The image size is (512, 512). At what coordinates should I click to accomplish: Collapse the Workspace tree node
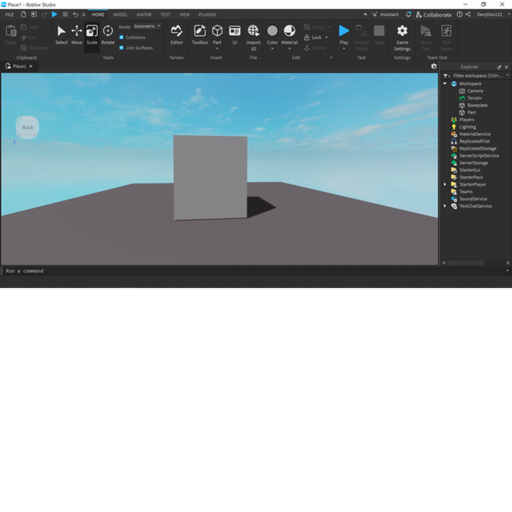[445, 84]
